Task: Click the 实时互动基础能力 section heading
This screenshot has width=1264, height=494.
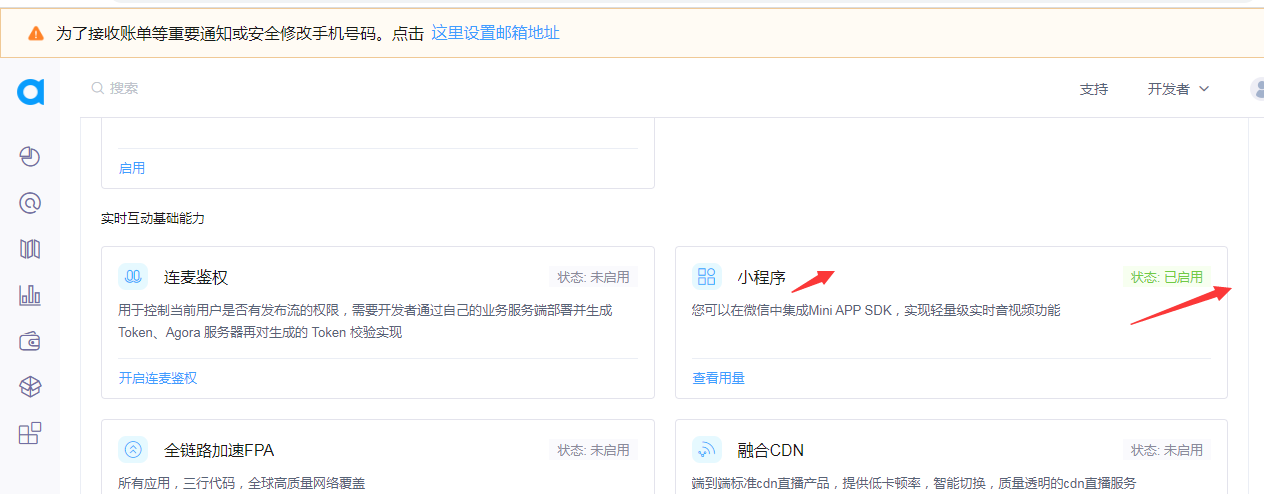Action: coord(153,218)
